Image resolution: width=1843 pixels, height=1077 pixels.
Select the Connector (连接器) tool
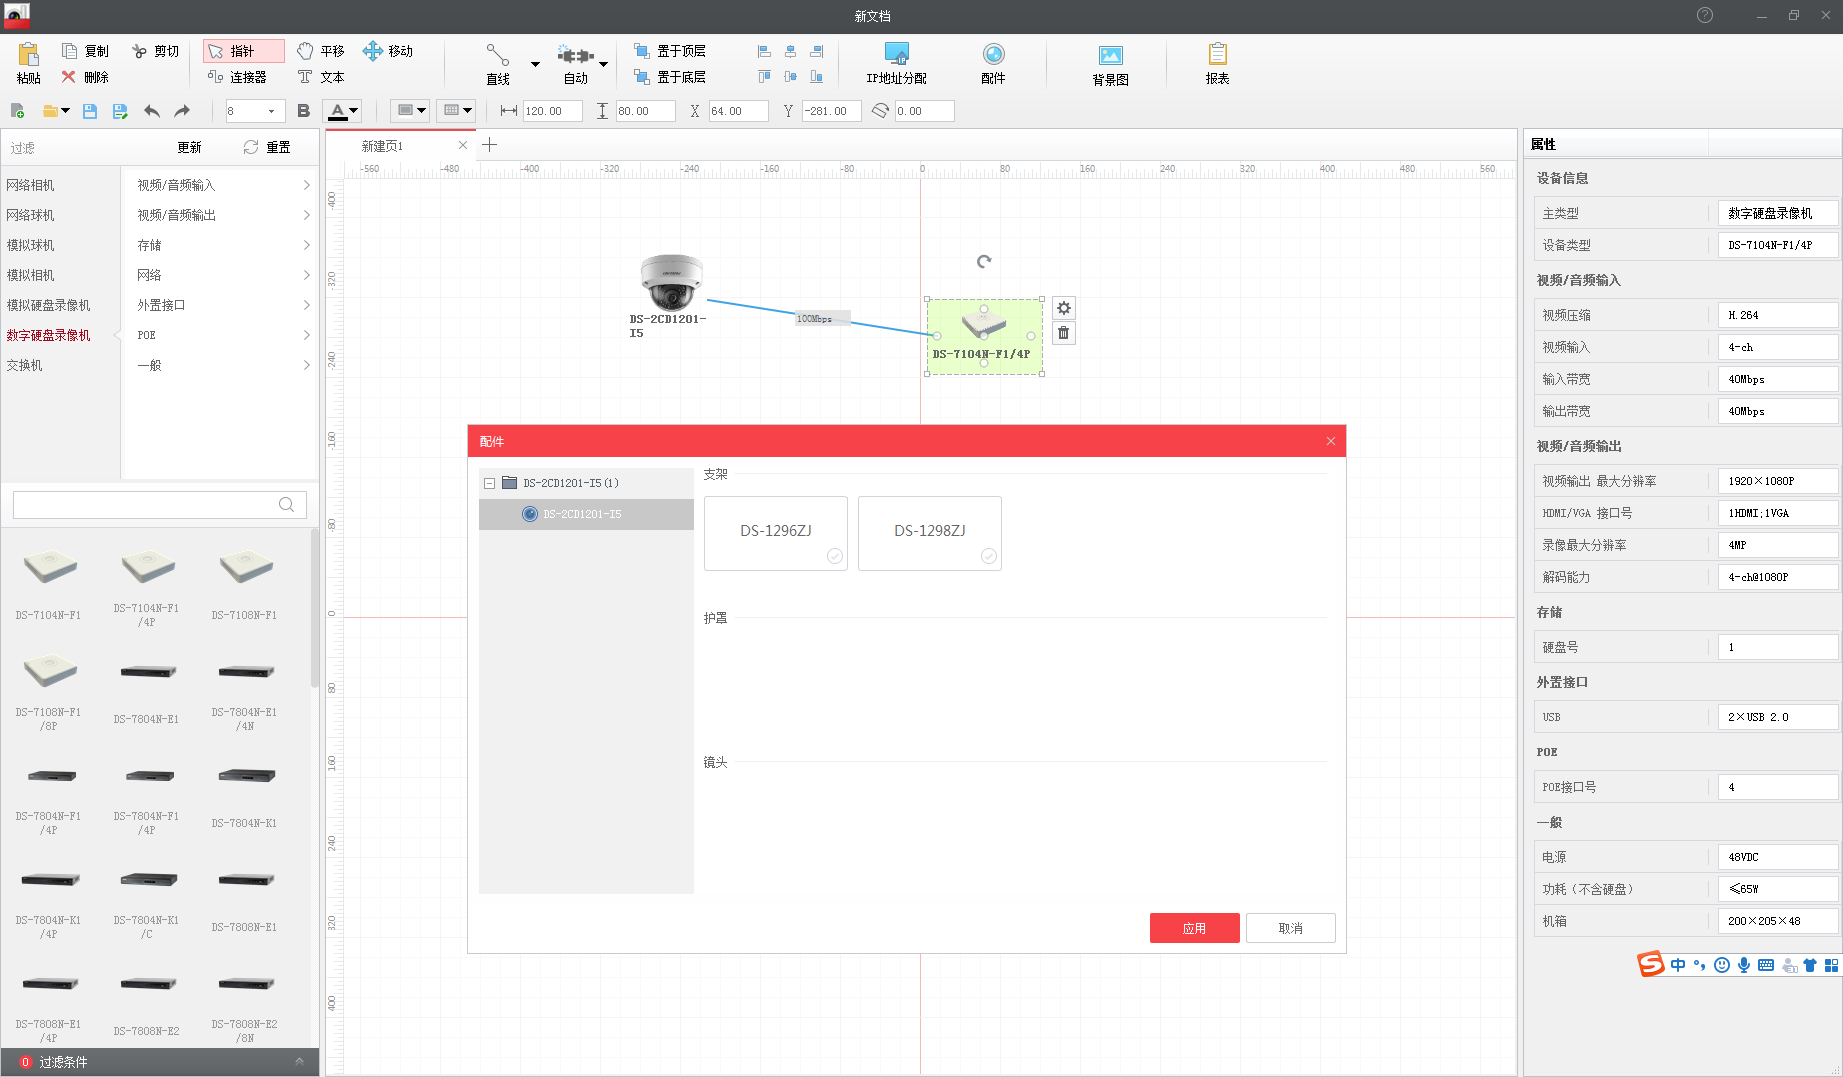(237, 77)
